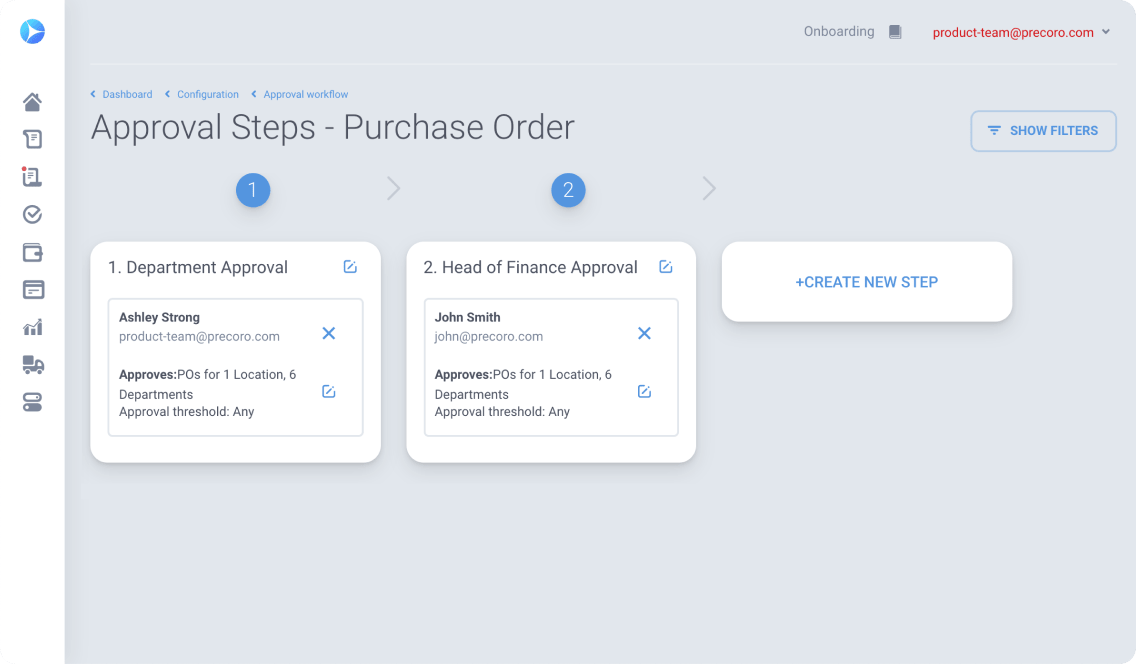1136x664 pixels.
Task: Select the step 2 circle marker
Action: (x=568, y=190)
